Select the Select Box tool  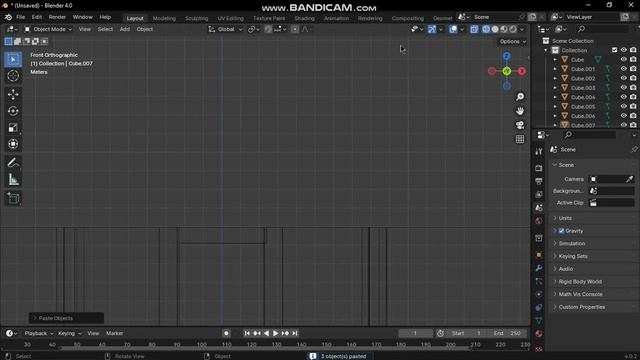(13, 60)
